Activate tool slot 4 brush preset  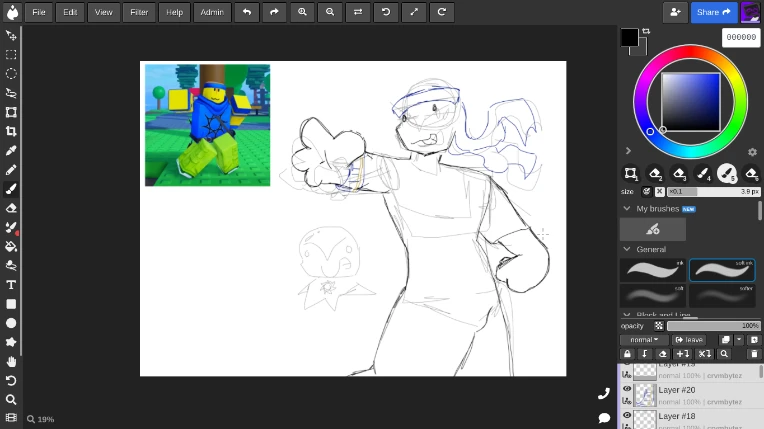pyautogui.click(x=703, y=174)
